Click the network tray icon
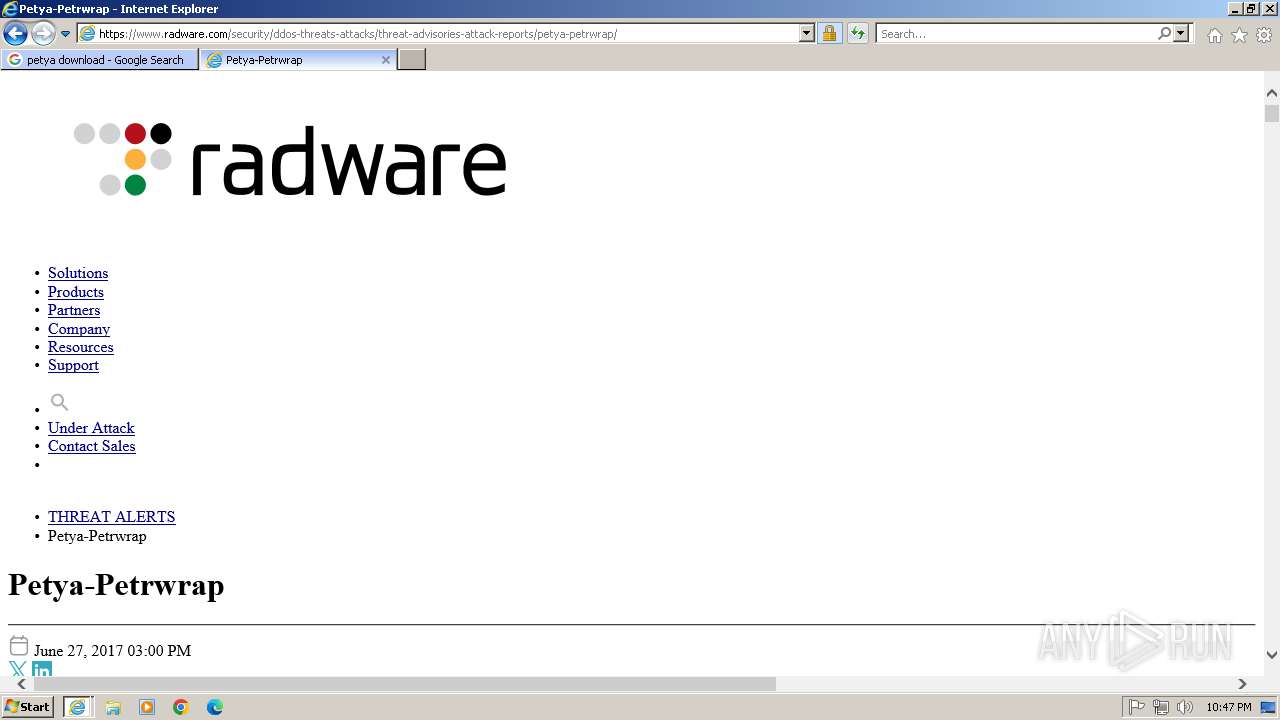Screen dimensions: 1280x720 [x=1161, y=707]
